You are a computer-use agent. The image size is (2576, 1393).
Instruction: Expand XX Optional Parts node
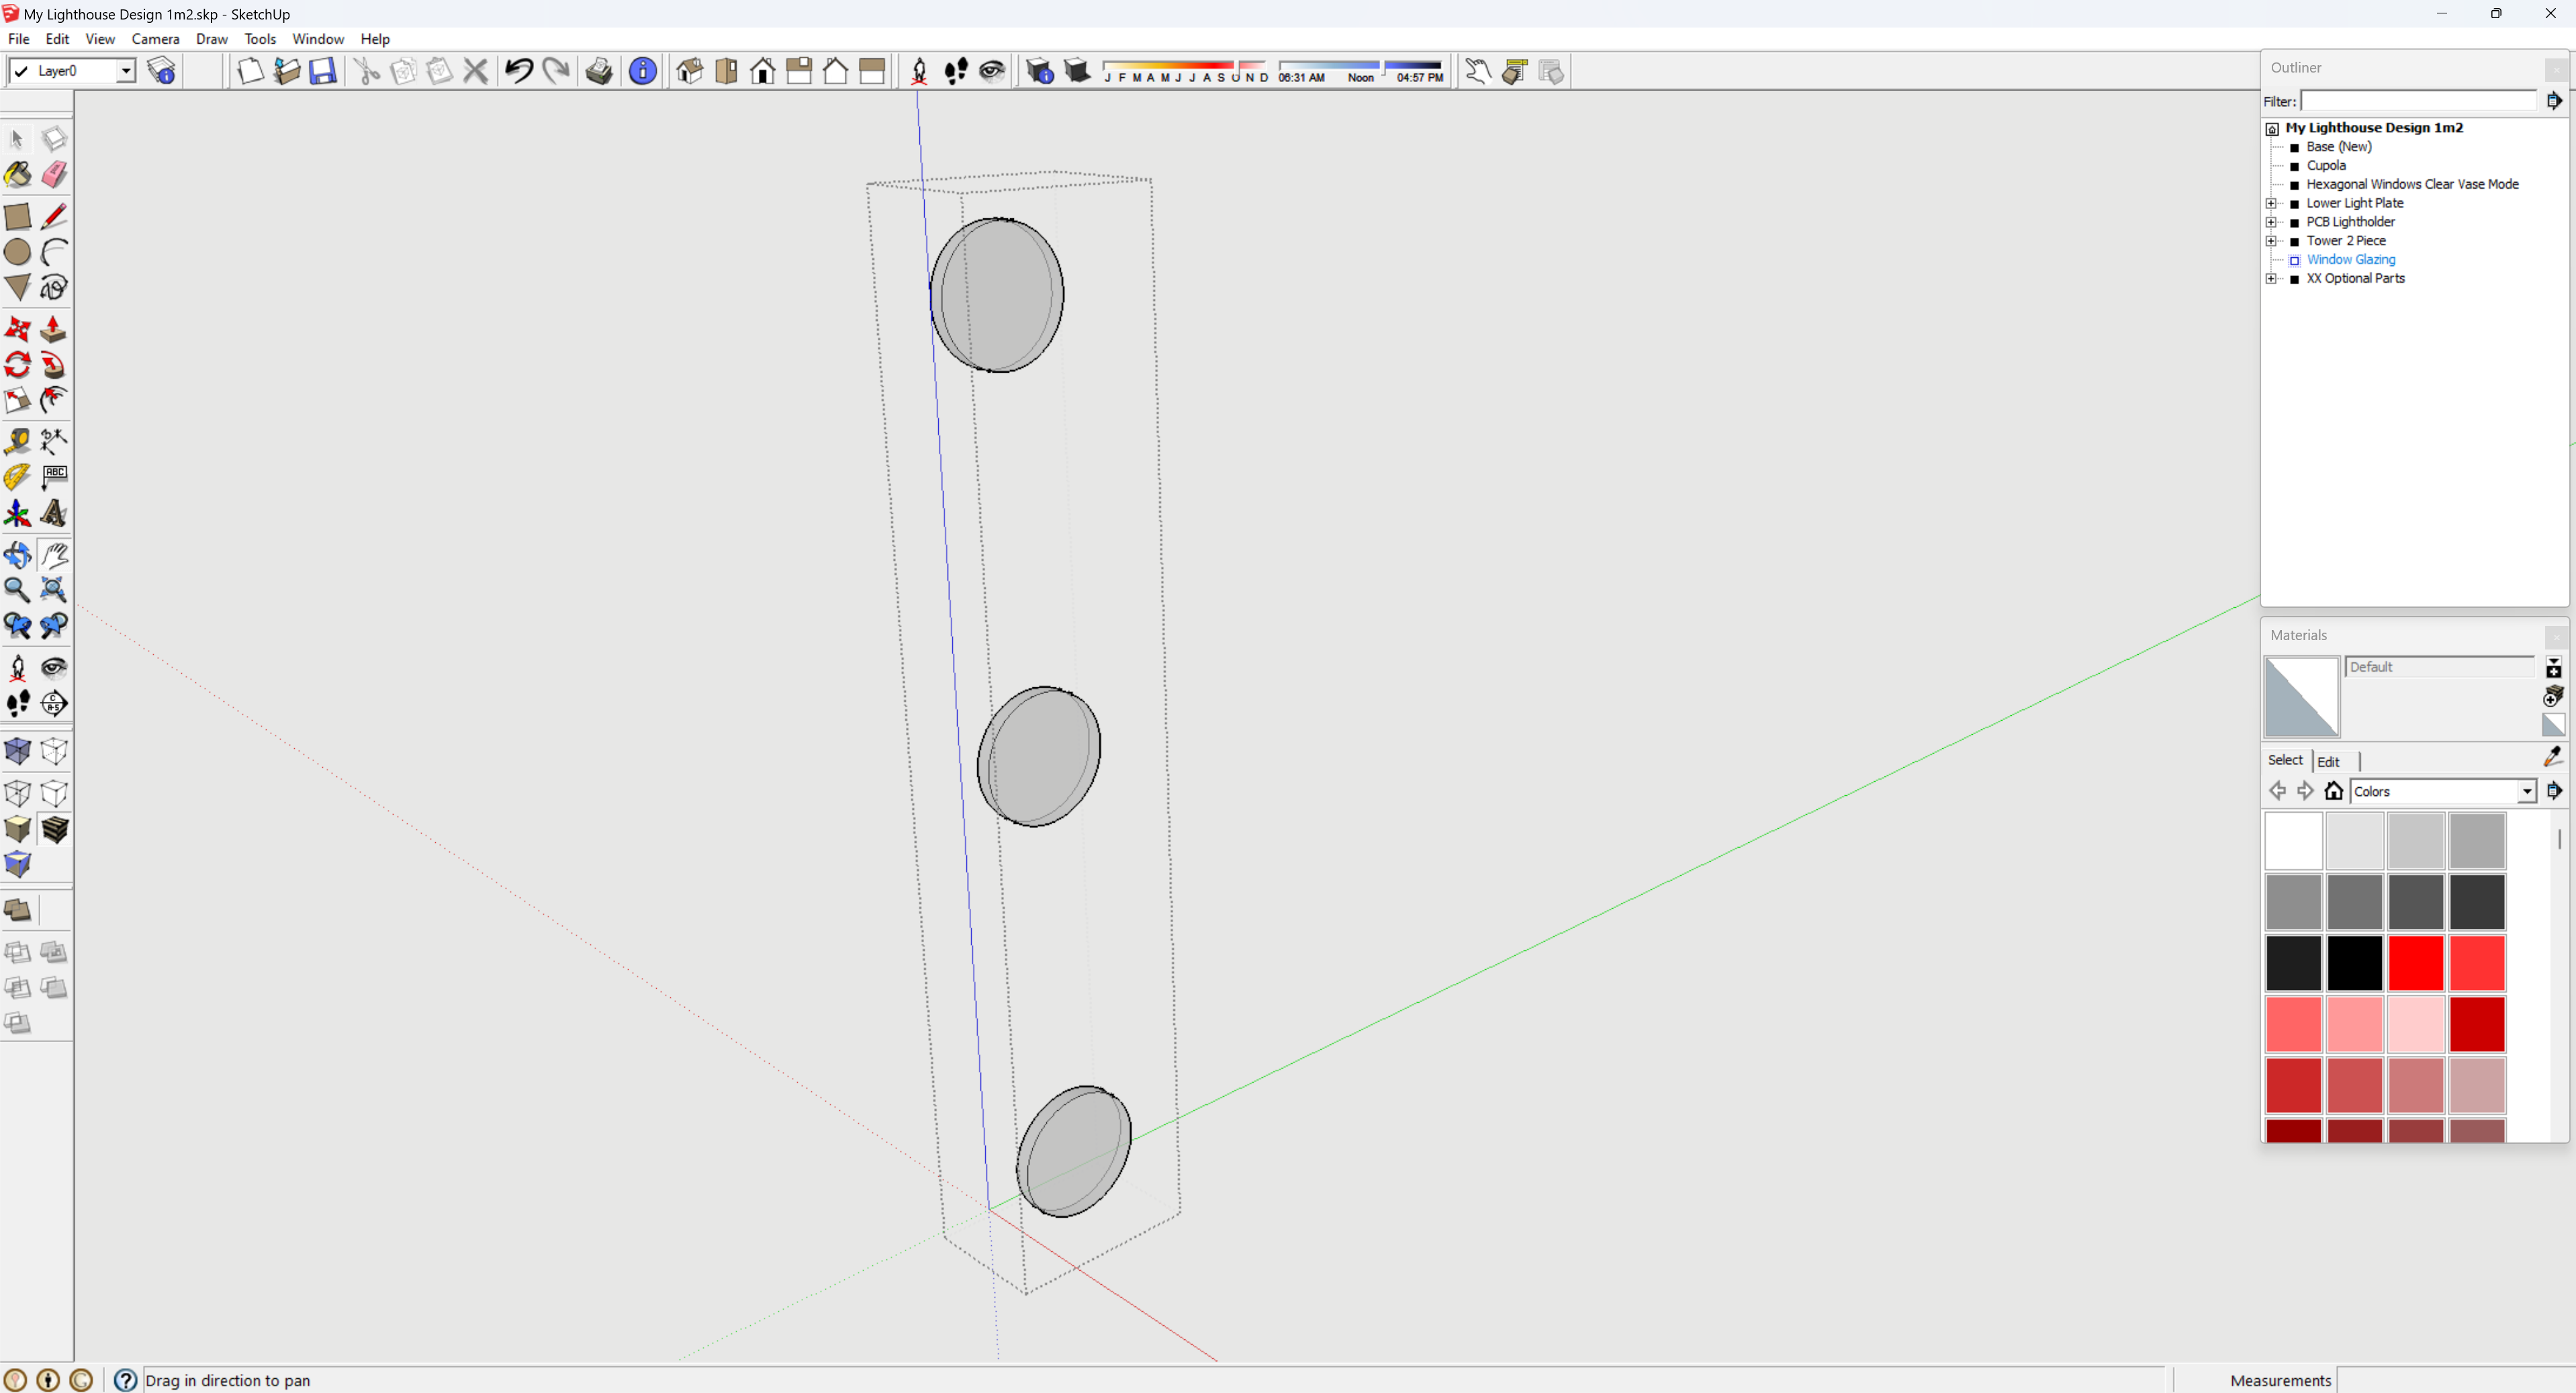click(x=2271, y=279)
